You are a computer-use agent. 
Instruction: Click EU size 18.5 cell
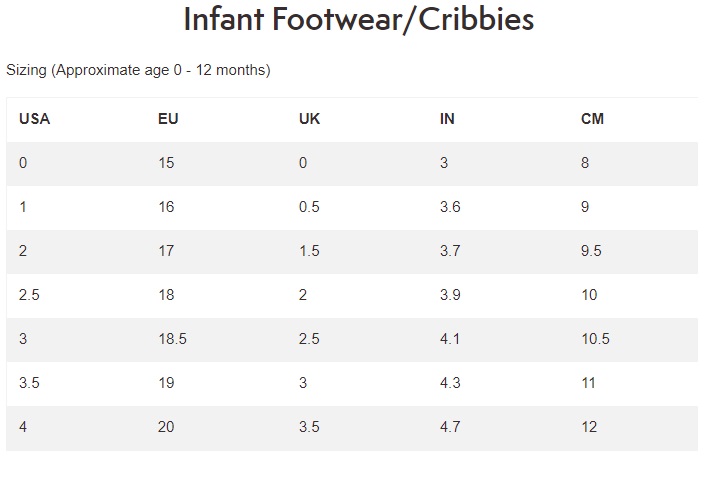(x=172, y=339)
